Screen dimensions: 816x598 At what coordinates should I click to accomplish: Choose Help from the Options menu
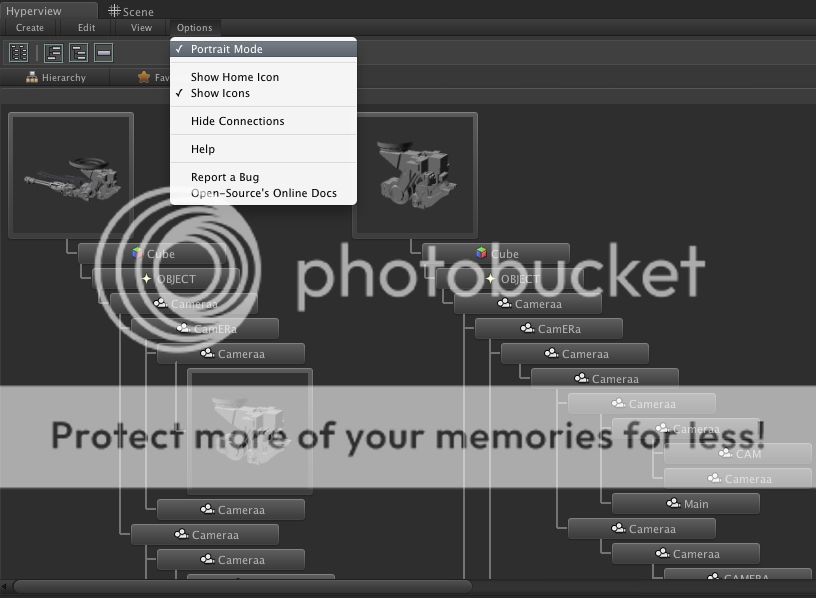pyautogui.click(x=263, y=149)
